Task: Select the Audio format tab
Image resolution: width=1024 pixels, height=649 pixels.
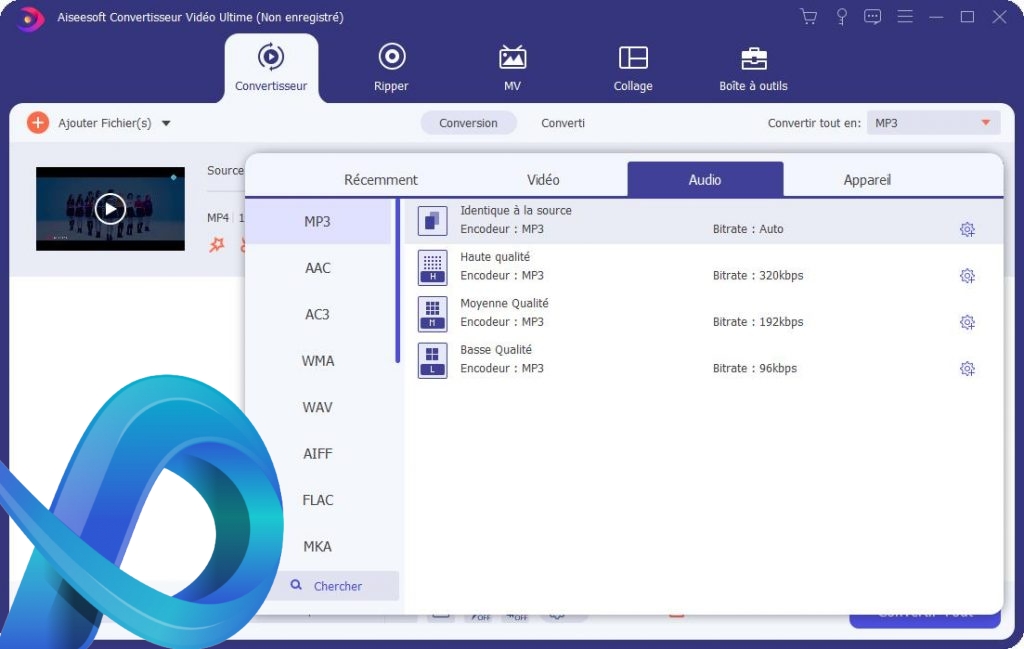Action: coord(705,179)
